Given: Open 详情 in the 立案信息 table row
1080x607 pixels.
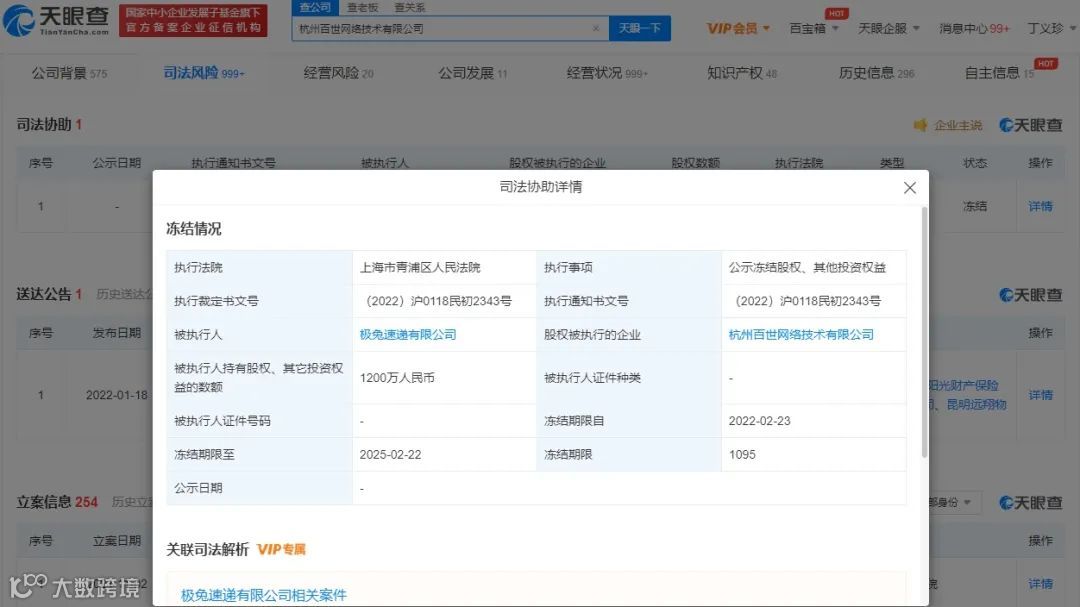Looking at the screenshot, I should pyautogui.click(x=1040, y=584).
